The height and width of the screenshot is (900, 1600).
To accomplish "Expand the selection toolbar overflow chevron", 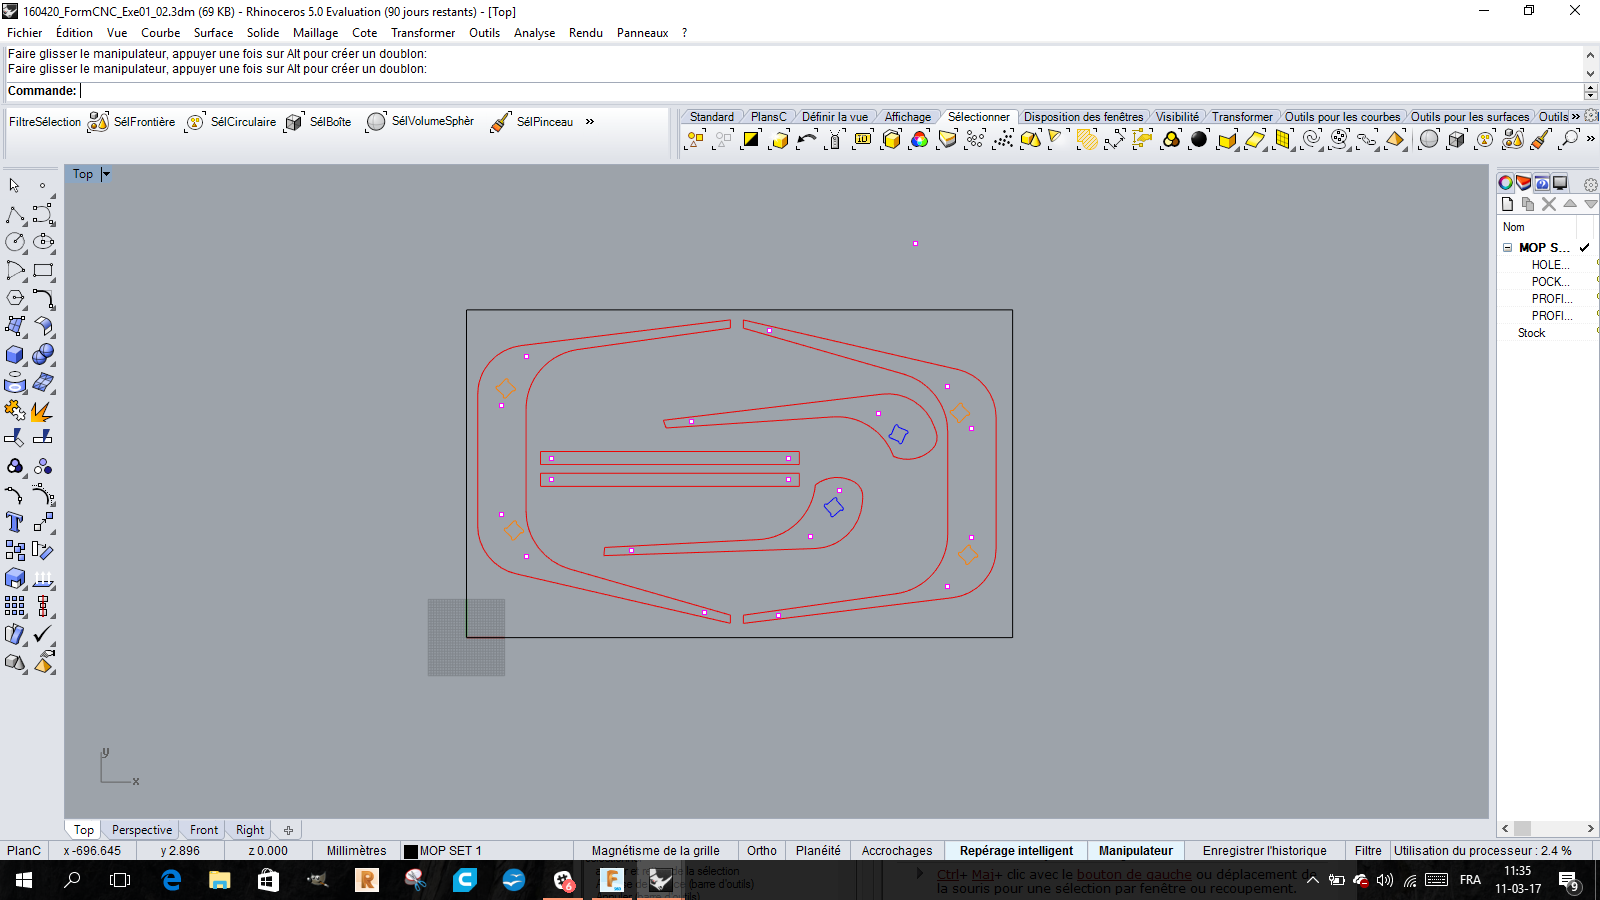I will click(x=590, y=122).
